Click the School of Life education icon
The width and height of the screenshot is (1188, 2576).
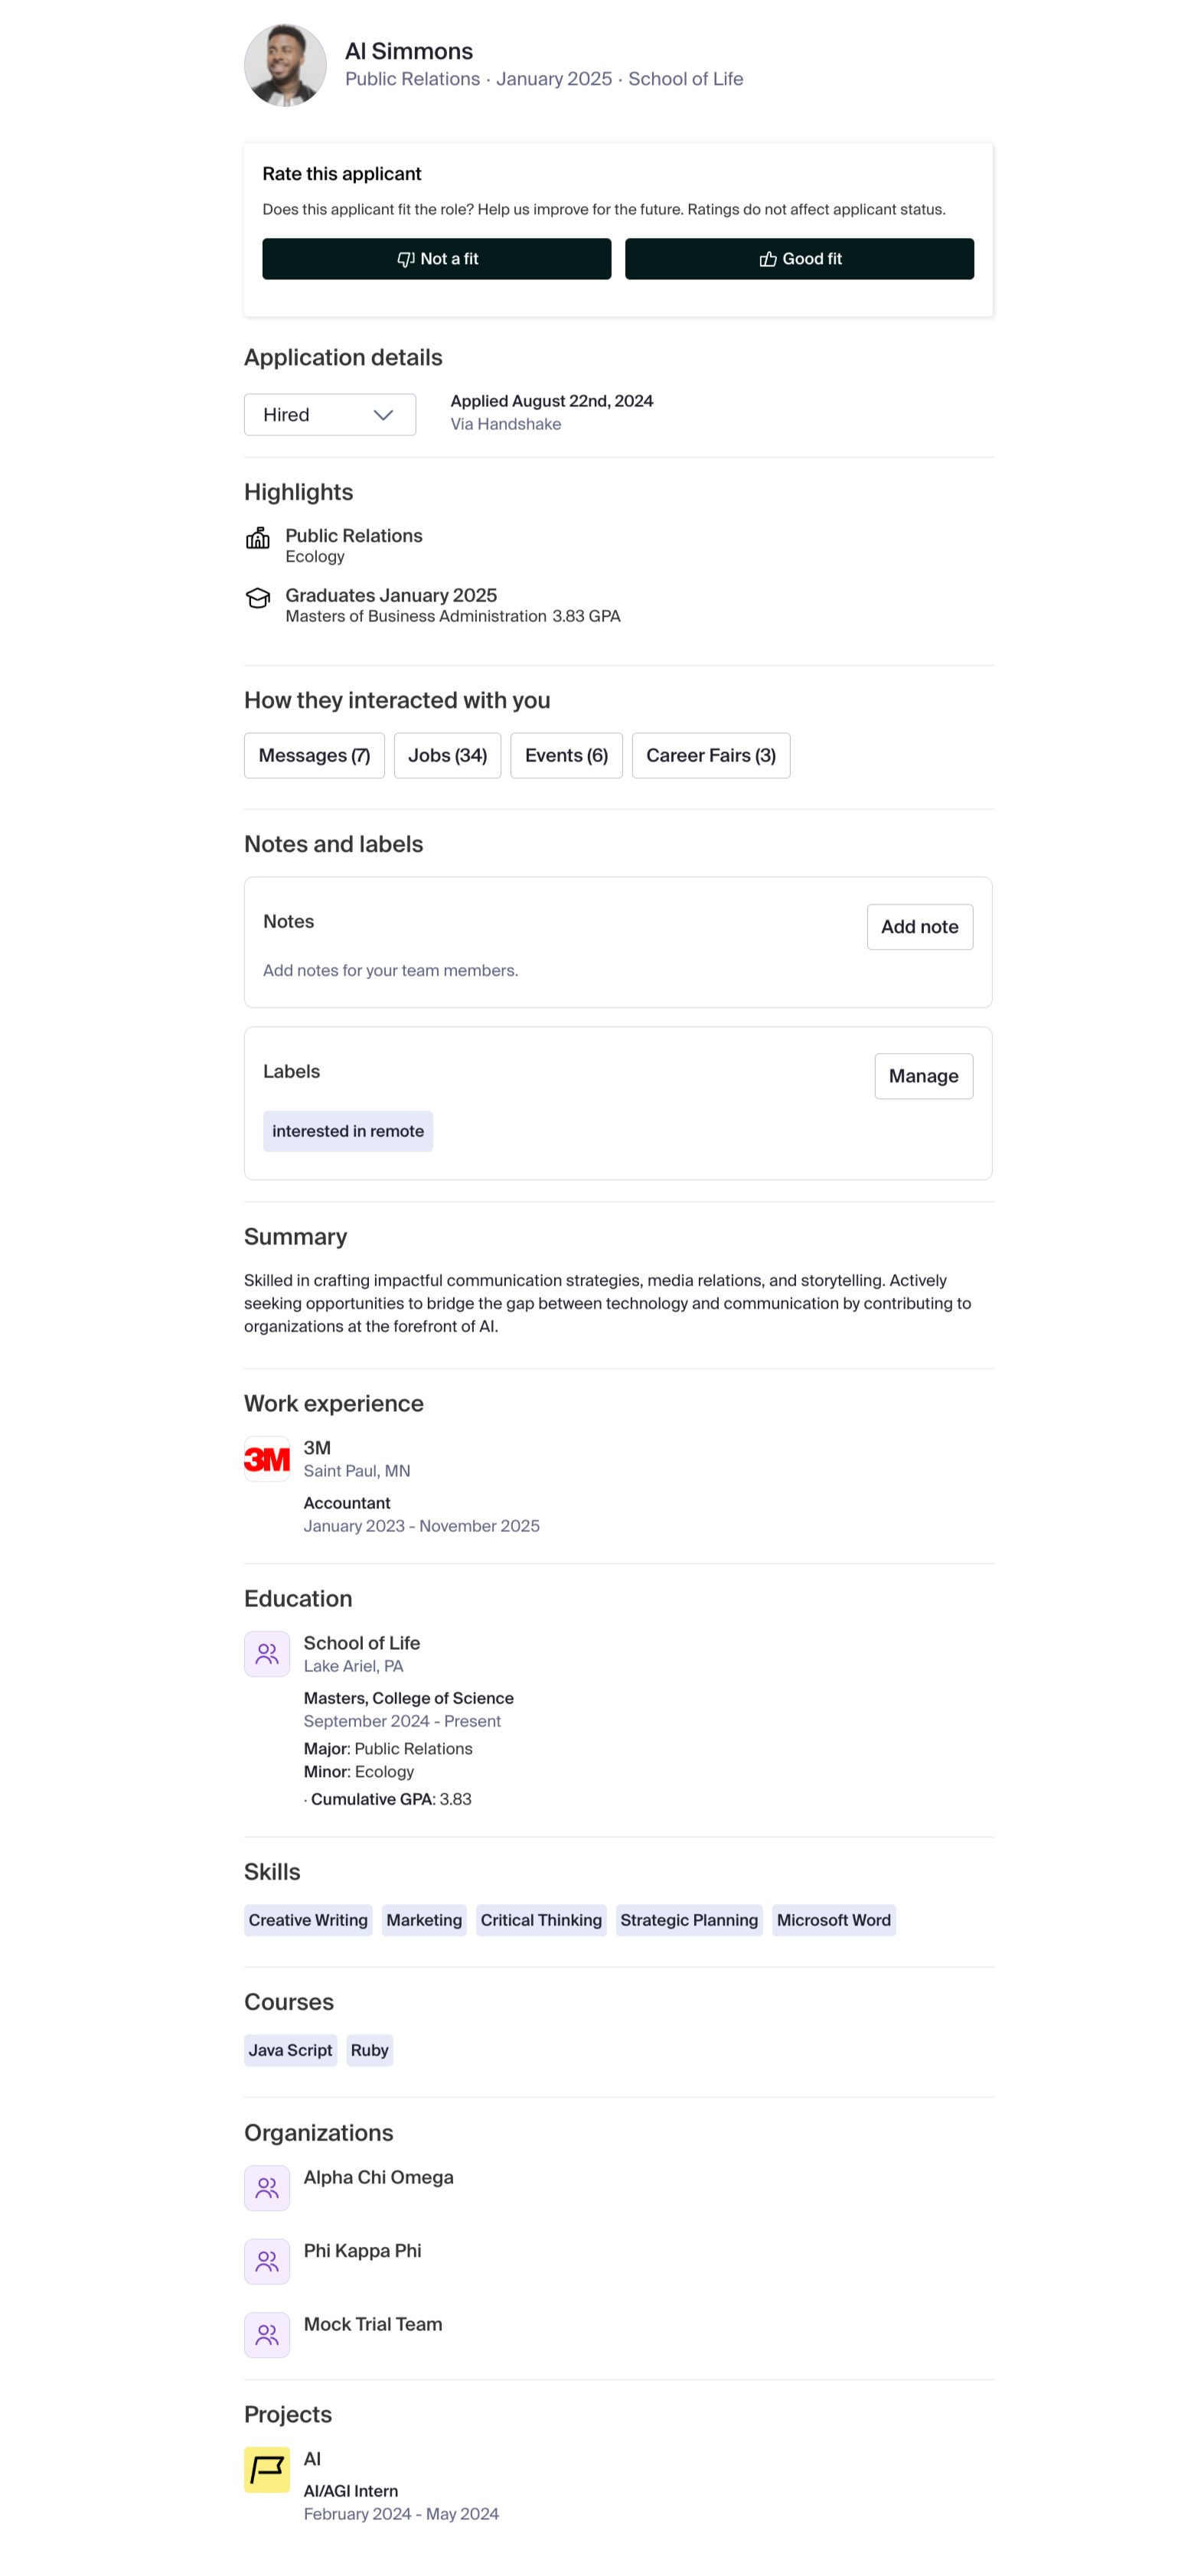[267, 1654]
